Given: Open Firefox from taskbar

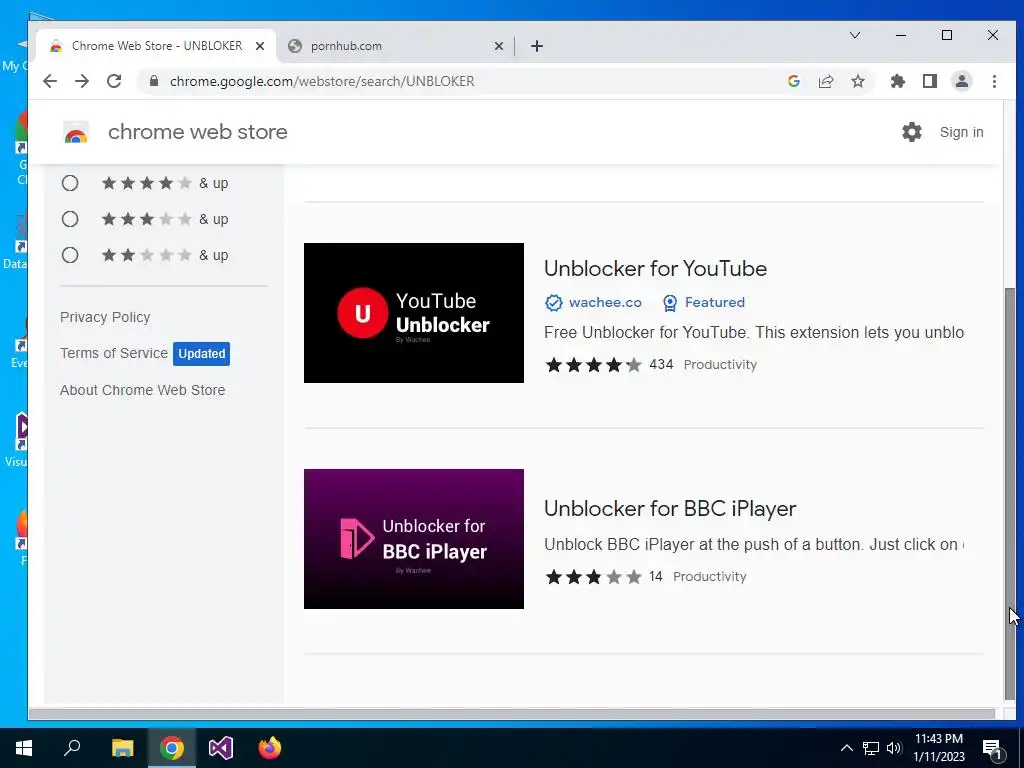Looking at the screenshot, I should coord(270,748).
